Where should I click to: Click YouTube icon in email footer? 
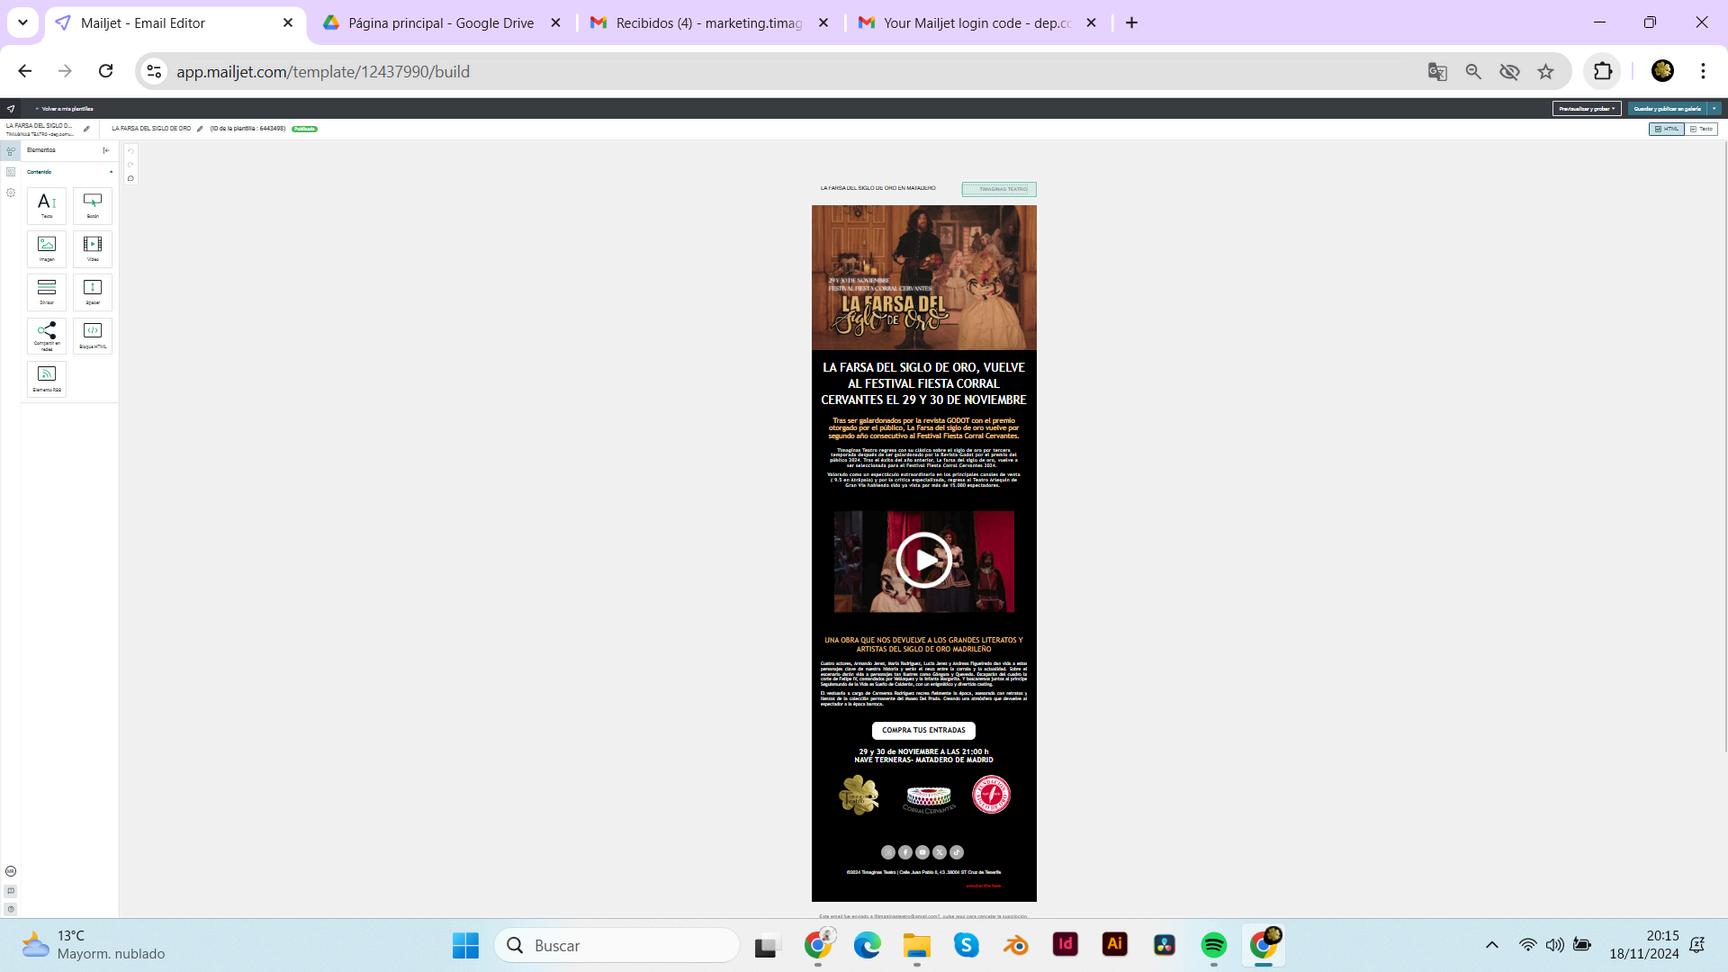click(922, 852)
